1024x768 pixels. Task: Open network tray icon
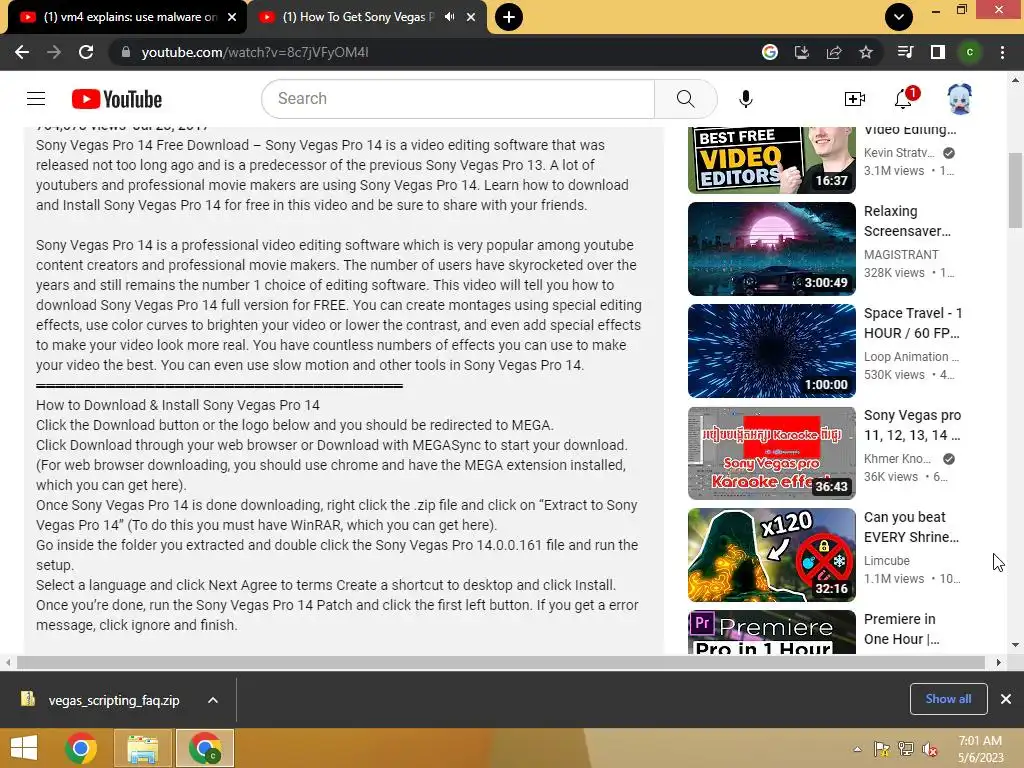[x=905, y=749]
